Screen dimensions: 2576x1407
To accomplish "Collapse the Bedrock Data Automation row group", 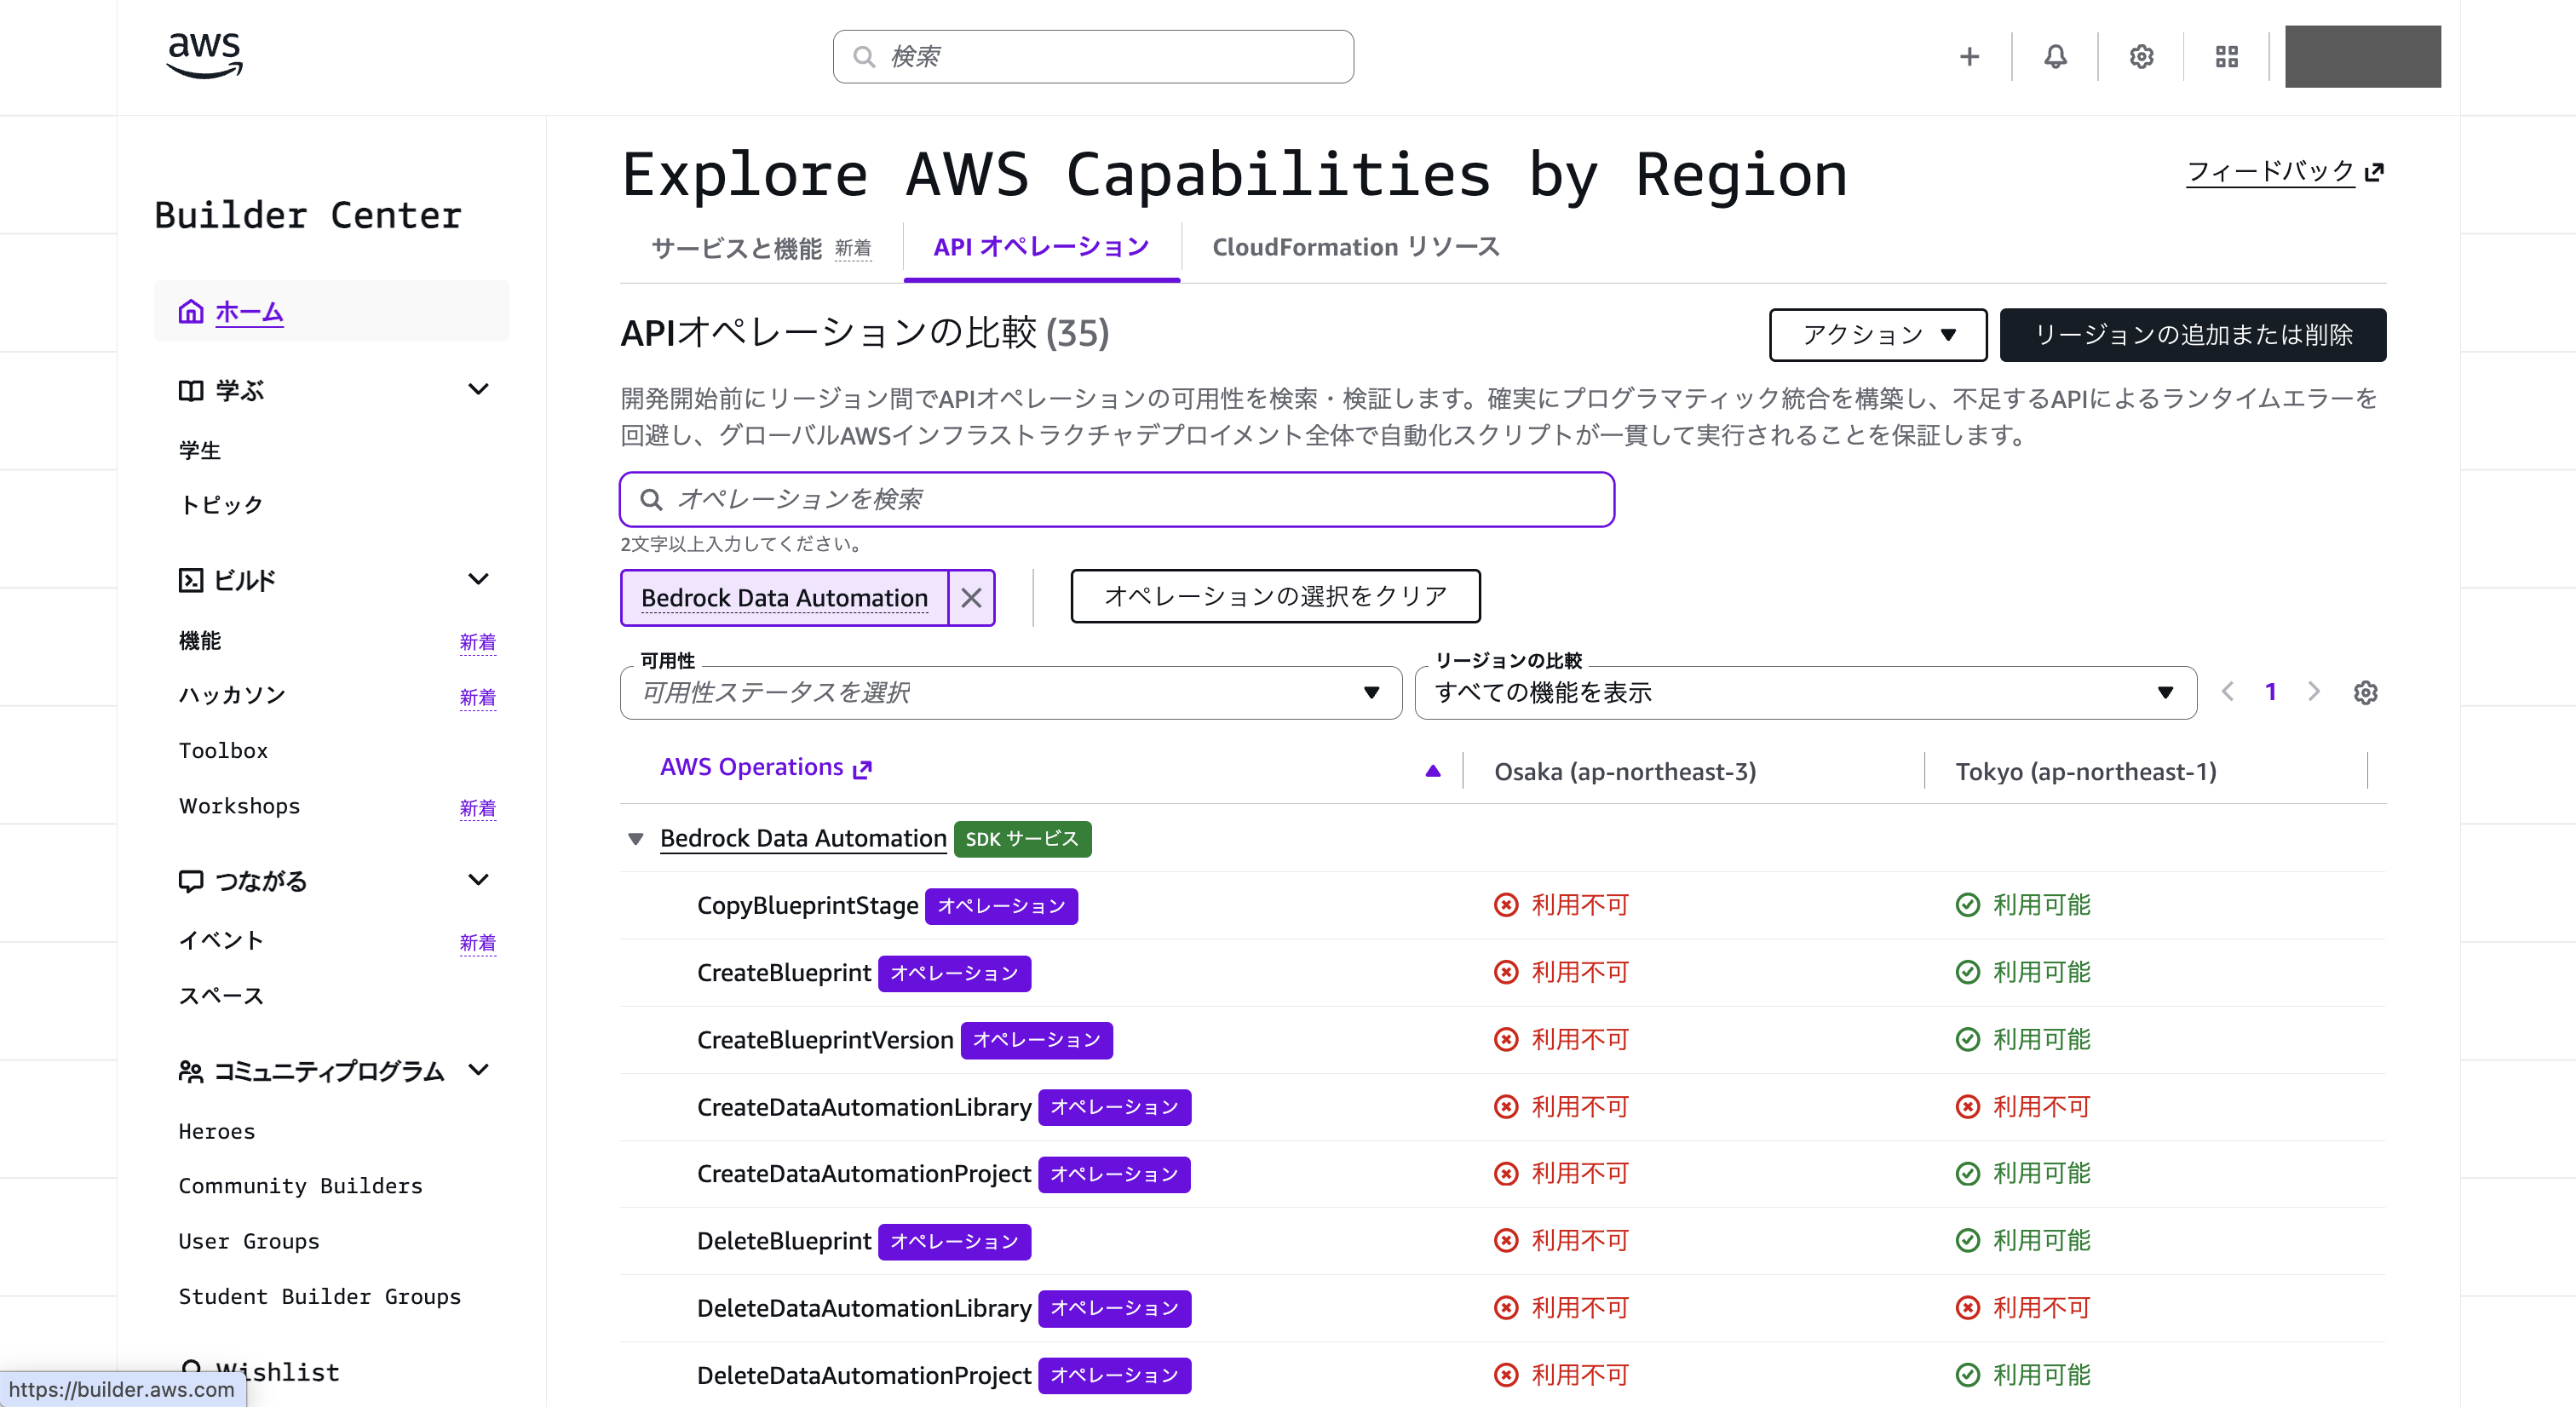I will pyautogui.click(x=635, y=839).
